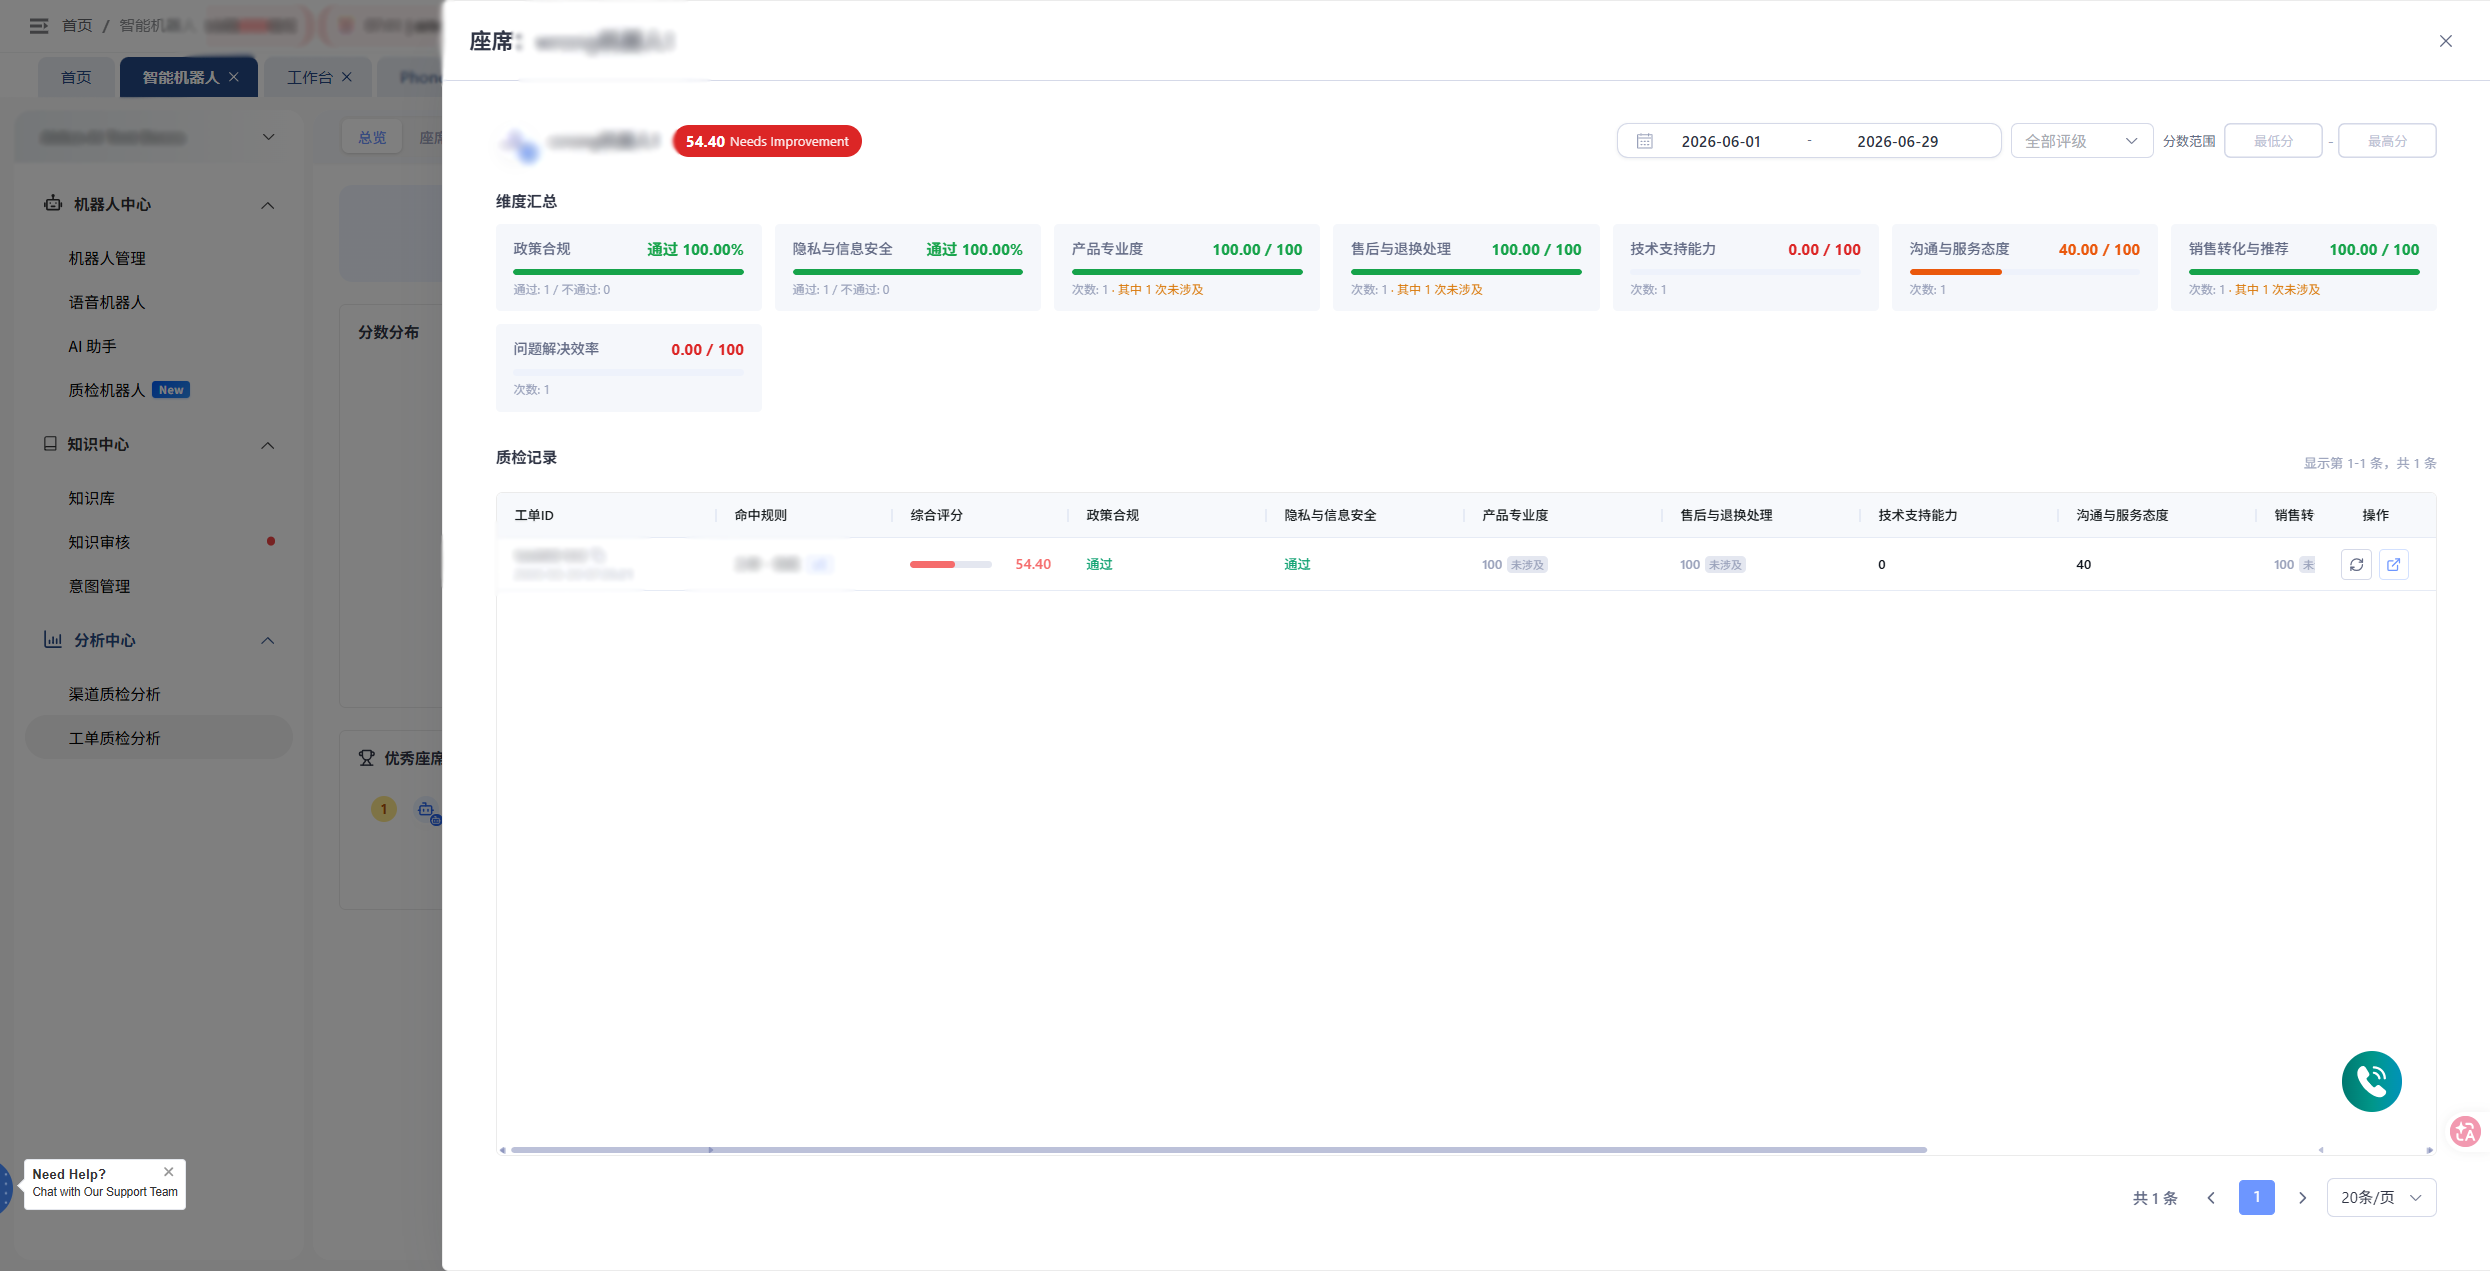Toggle the hamburger menu icon at the top left
Screen dimensions: 2490x1271
pyautogui.click(x=39, y=25)
